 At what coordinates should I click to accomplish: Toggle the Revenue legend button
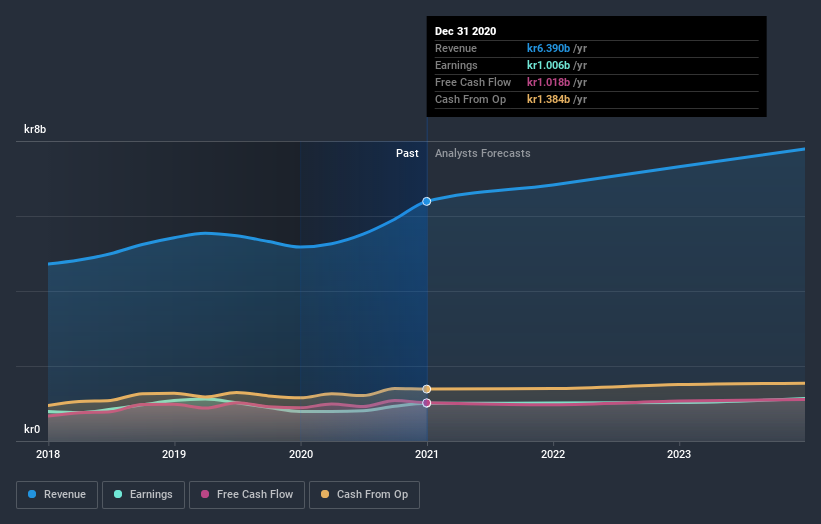pyautogui.click(x=57, y=495)
